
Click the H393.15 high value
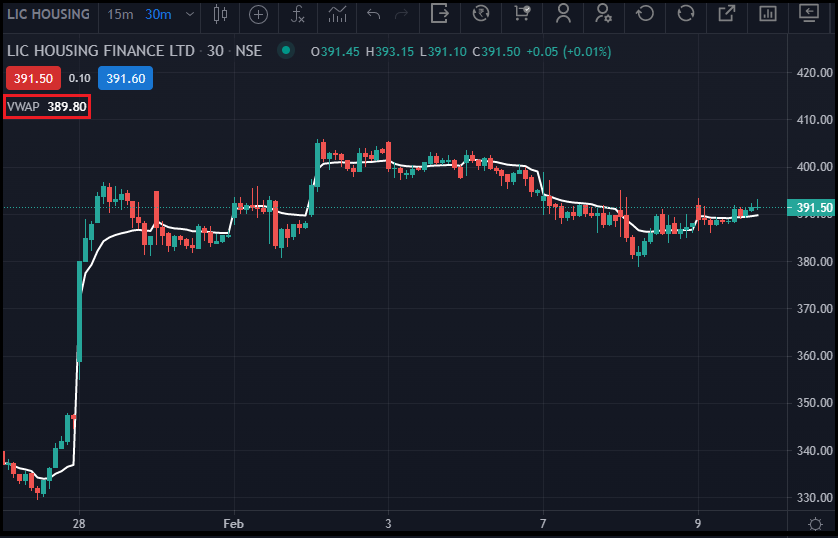point(390,52)
